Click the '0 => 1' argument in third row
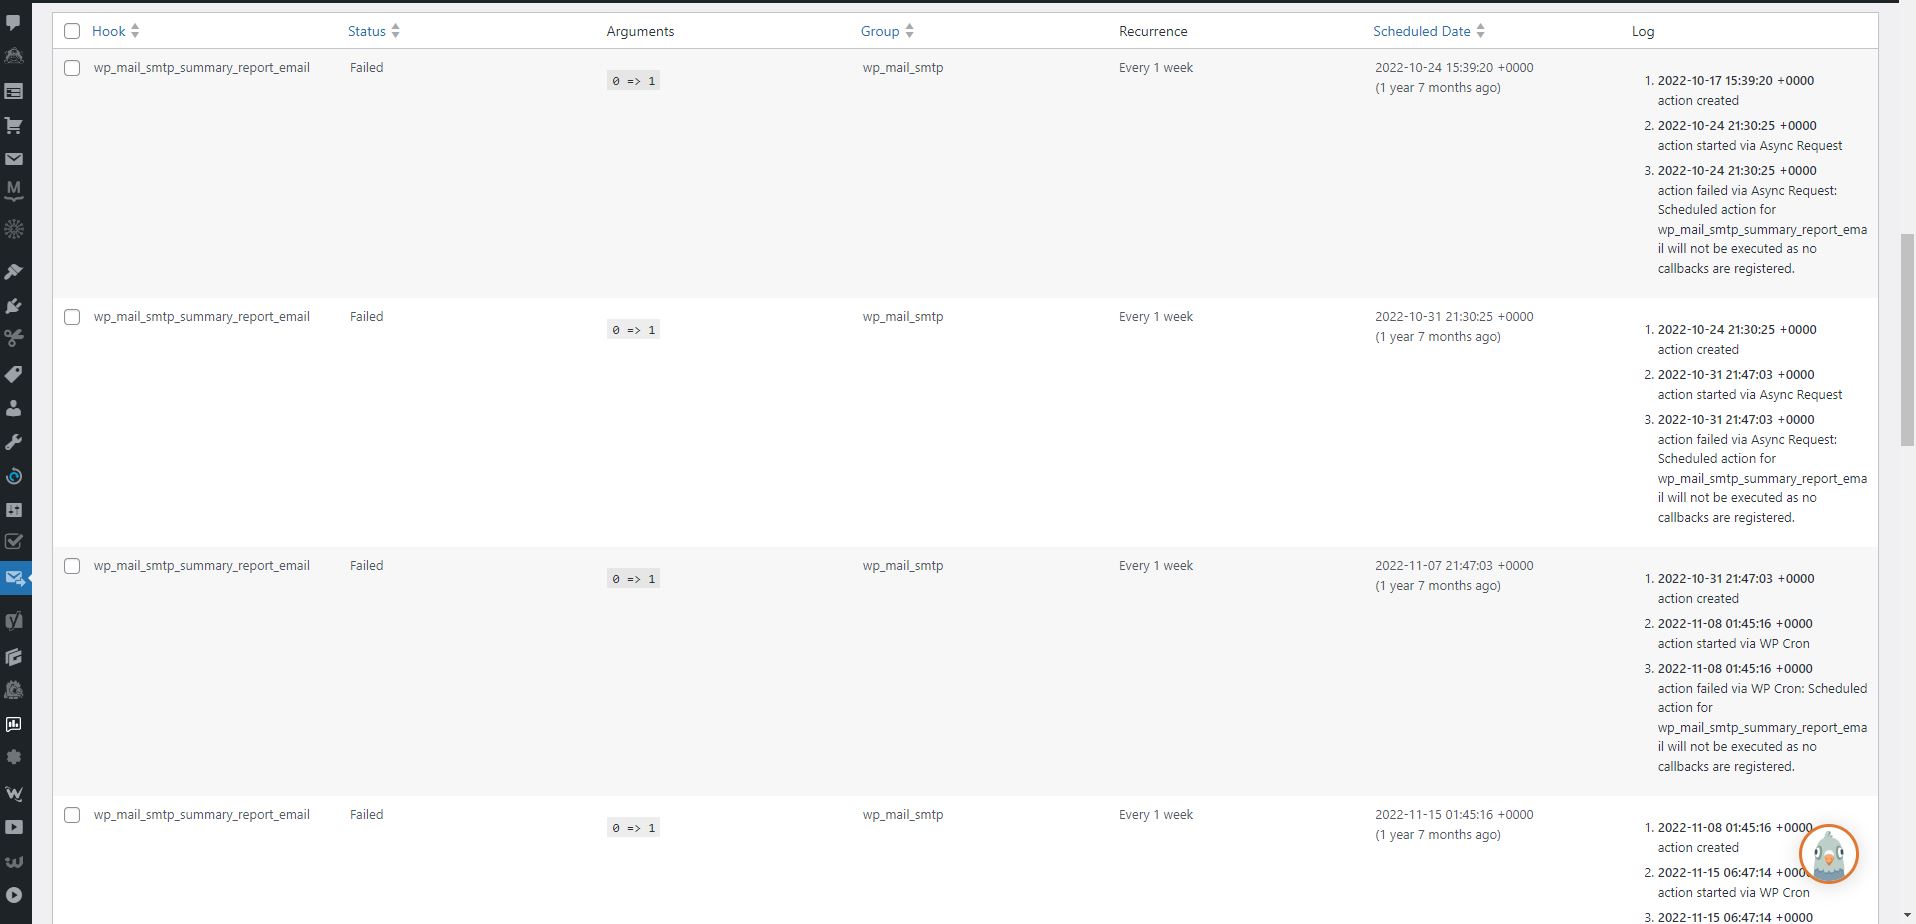This screenshot has height=924, width=1916. coord(633,579)
